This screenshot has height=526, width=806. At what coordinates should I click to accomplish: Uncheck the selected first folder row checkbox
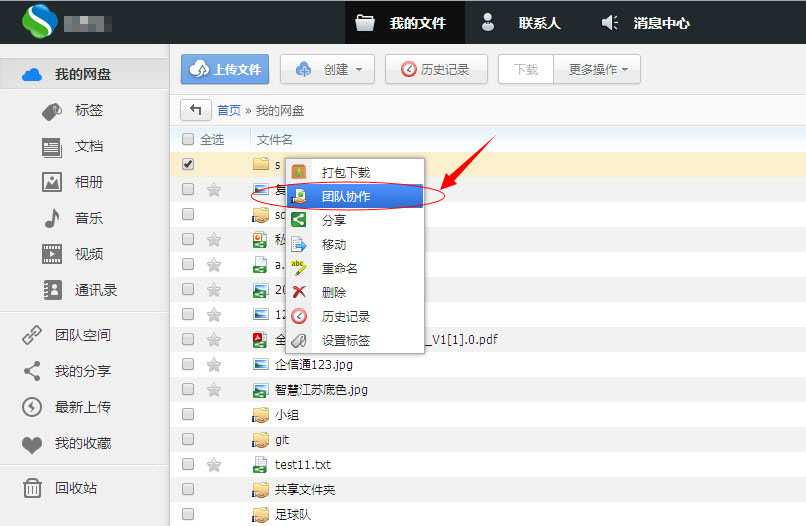[x=188, y=164]
